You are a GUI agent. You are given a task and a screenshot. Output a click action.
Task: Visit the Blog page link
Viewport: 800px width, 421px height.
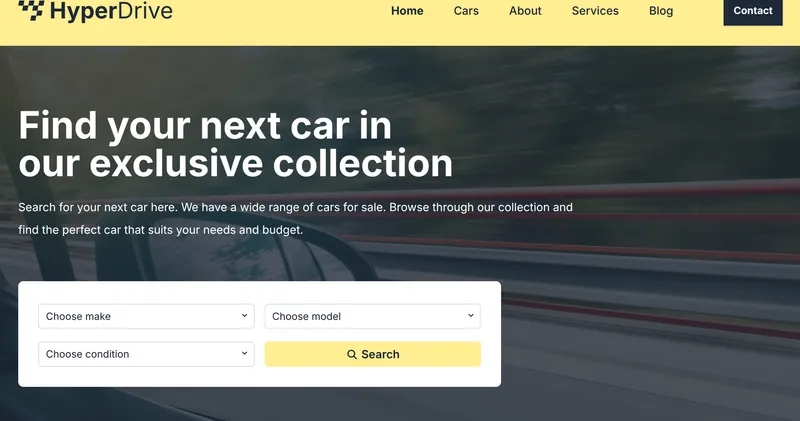661,11
